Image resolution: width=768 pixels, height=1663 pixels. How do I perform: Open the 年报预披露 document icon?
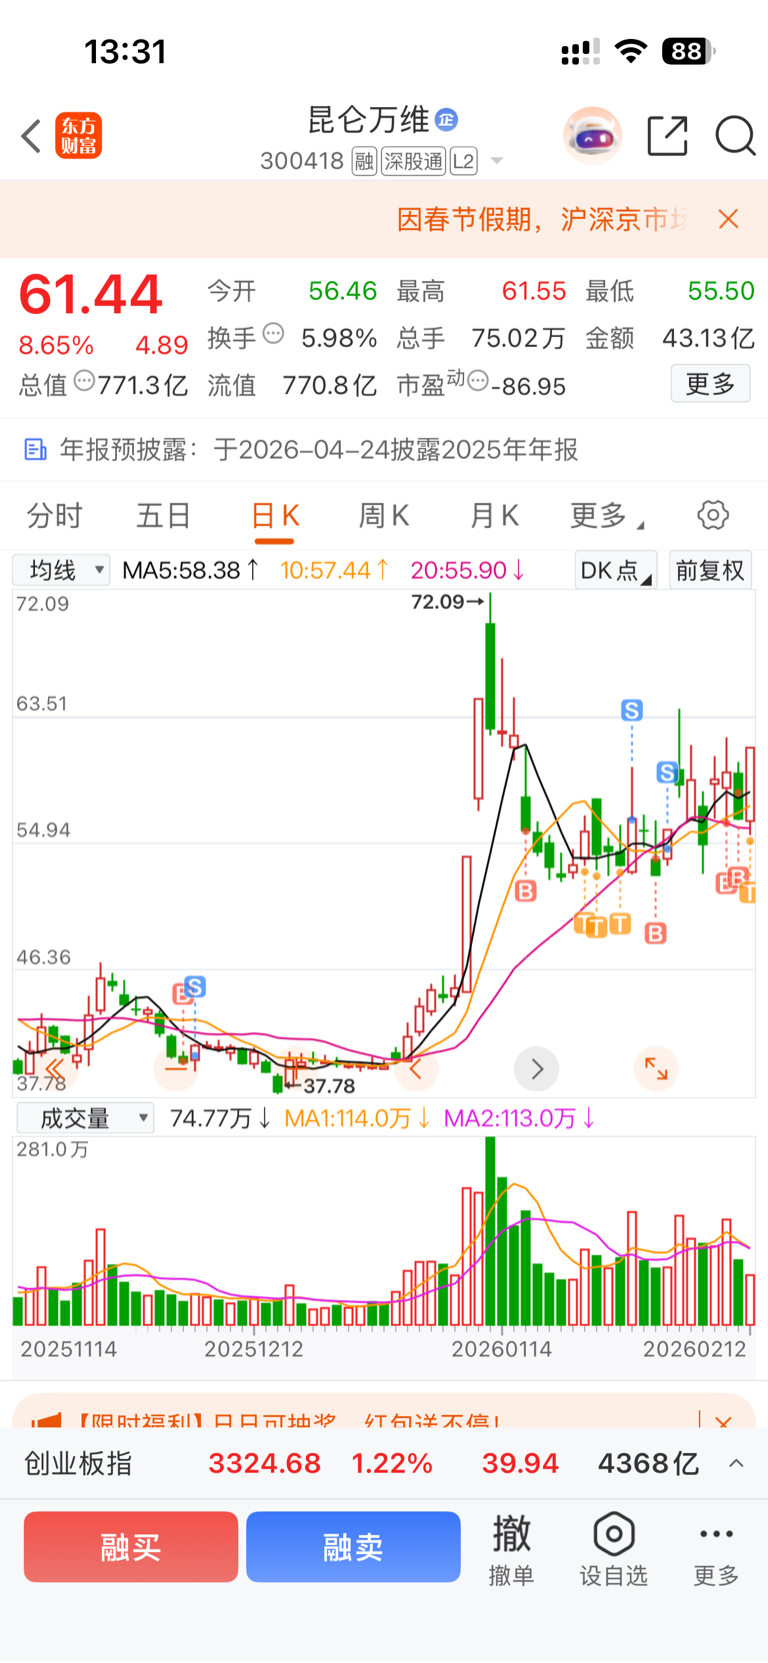(35, 450)
